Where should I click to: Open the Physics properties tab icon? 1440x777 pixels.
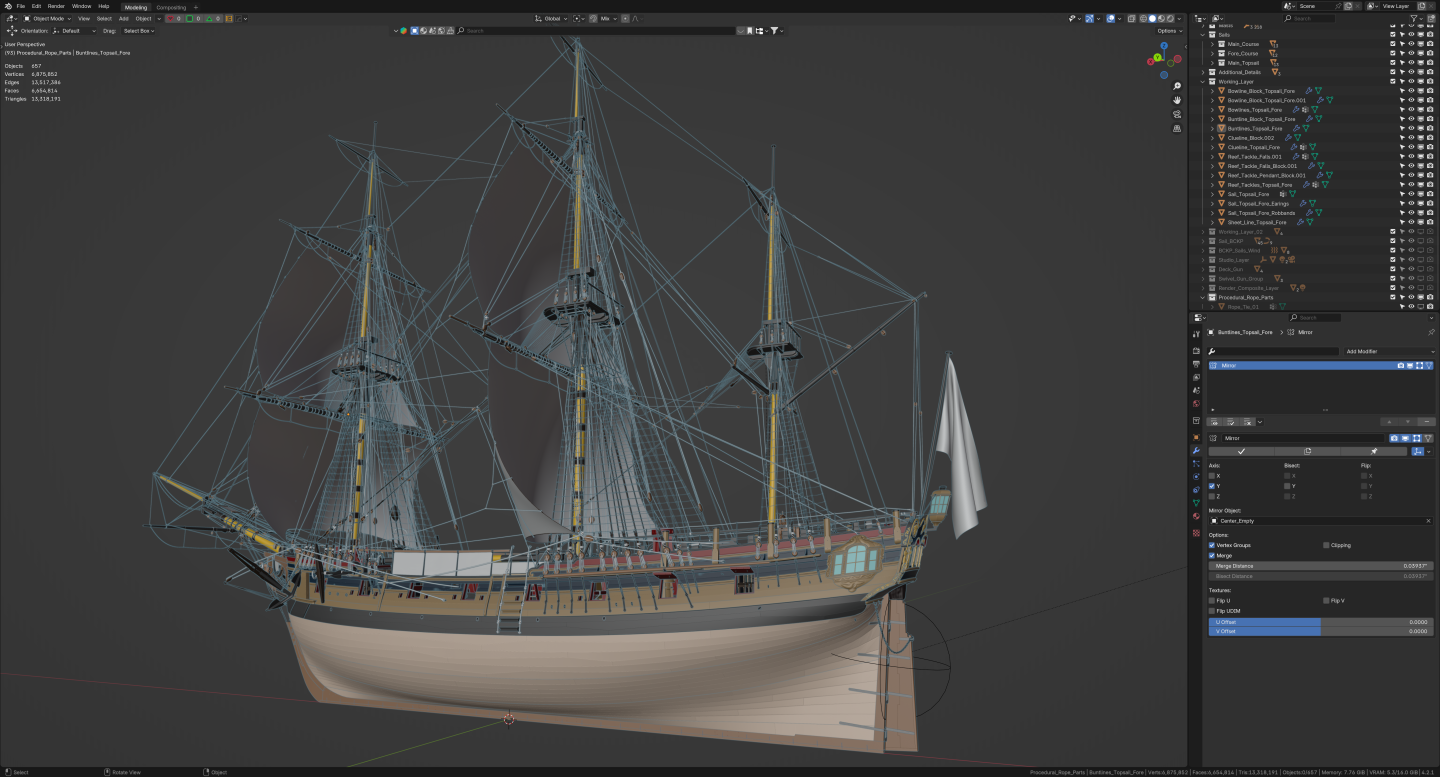click(1196, 477)
